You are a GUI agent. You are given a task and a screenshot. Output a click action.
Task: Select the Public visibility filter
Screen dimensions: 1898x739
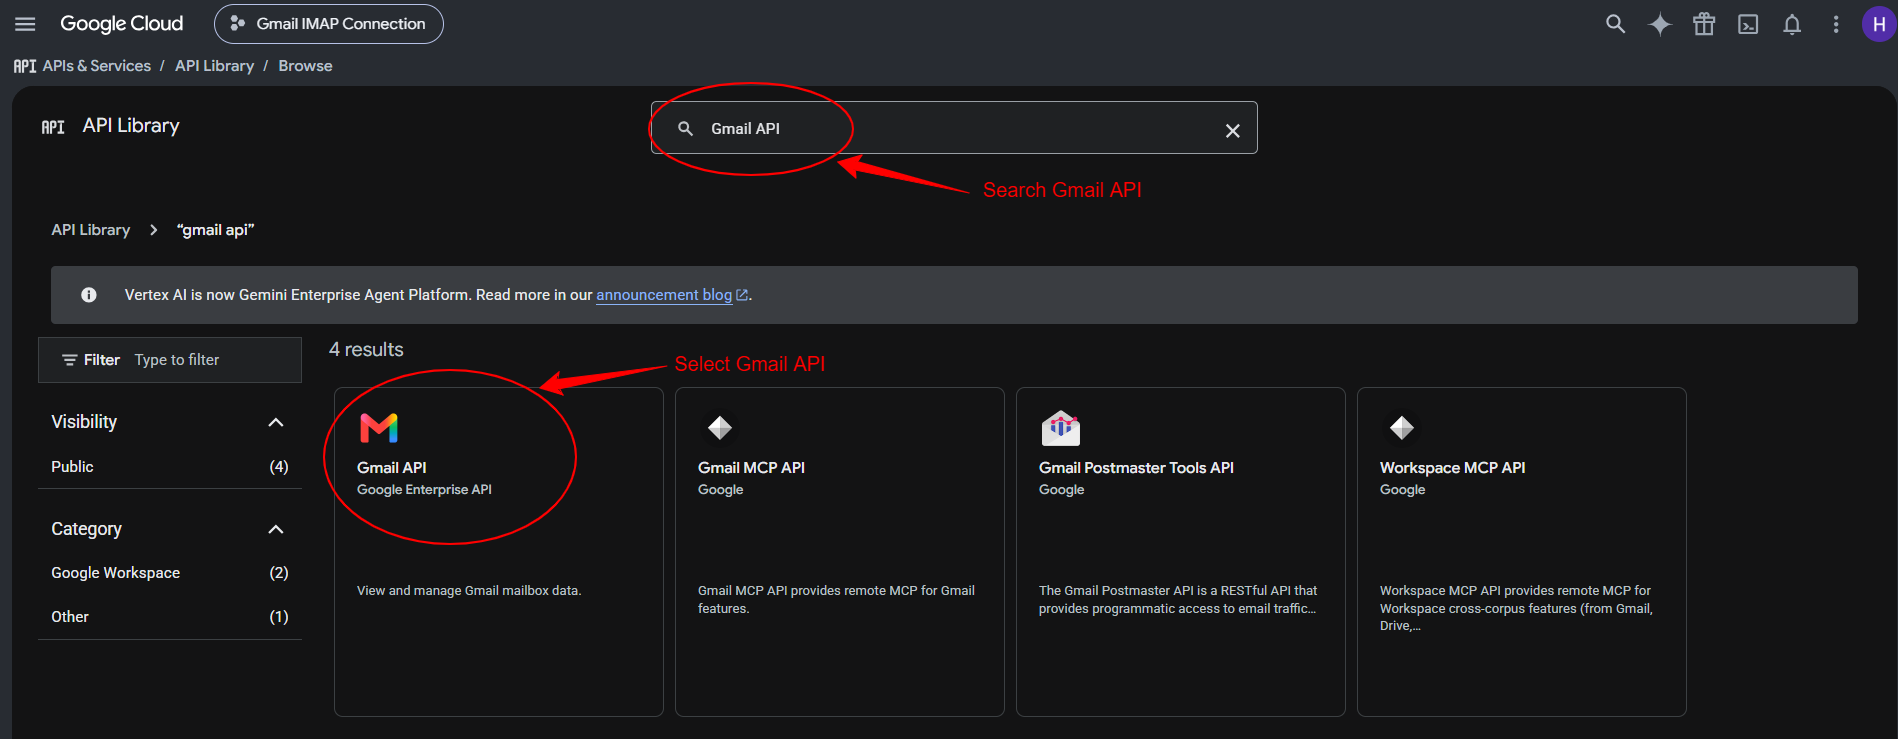click(x=170, y=467)
